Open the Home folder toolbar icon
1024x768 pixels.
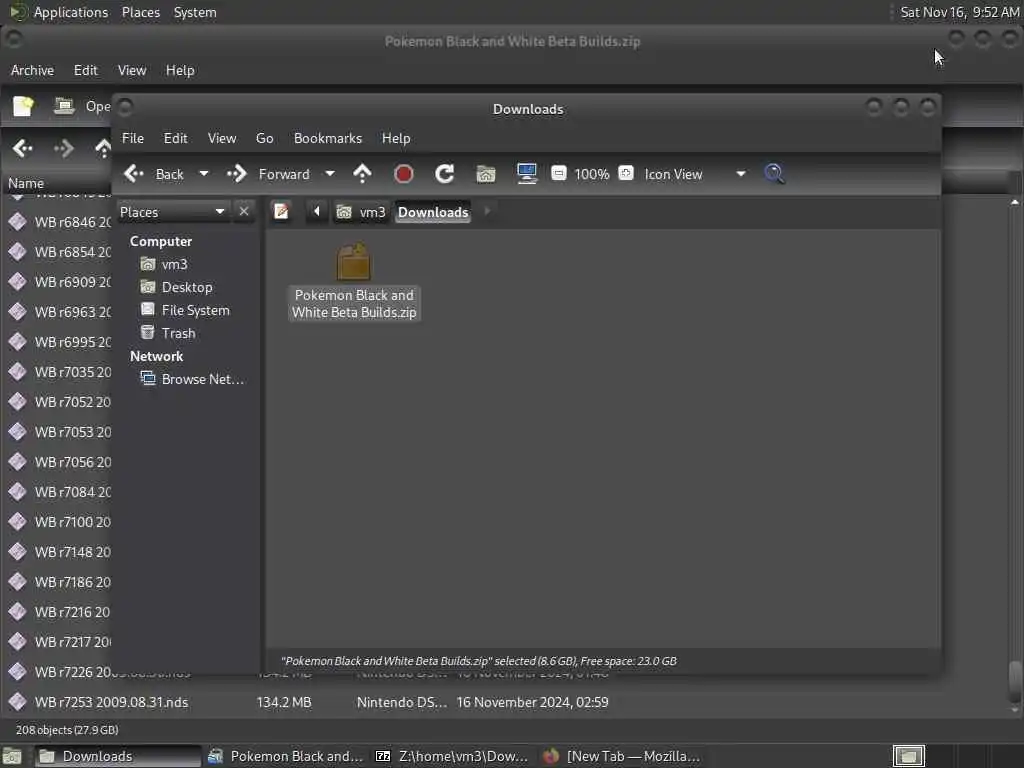pos(486,174)
